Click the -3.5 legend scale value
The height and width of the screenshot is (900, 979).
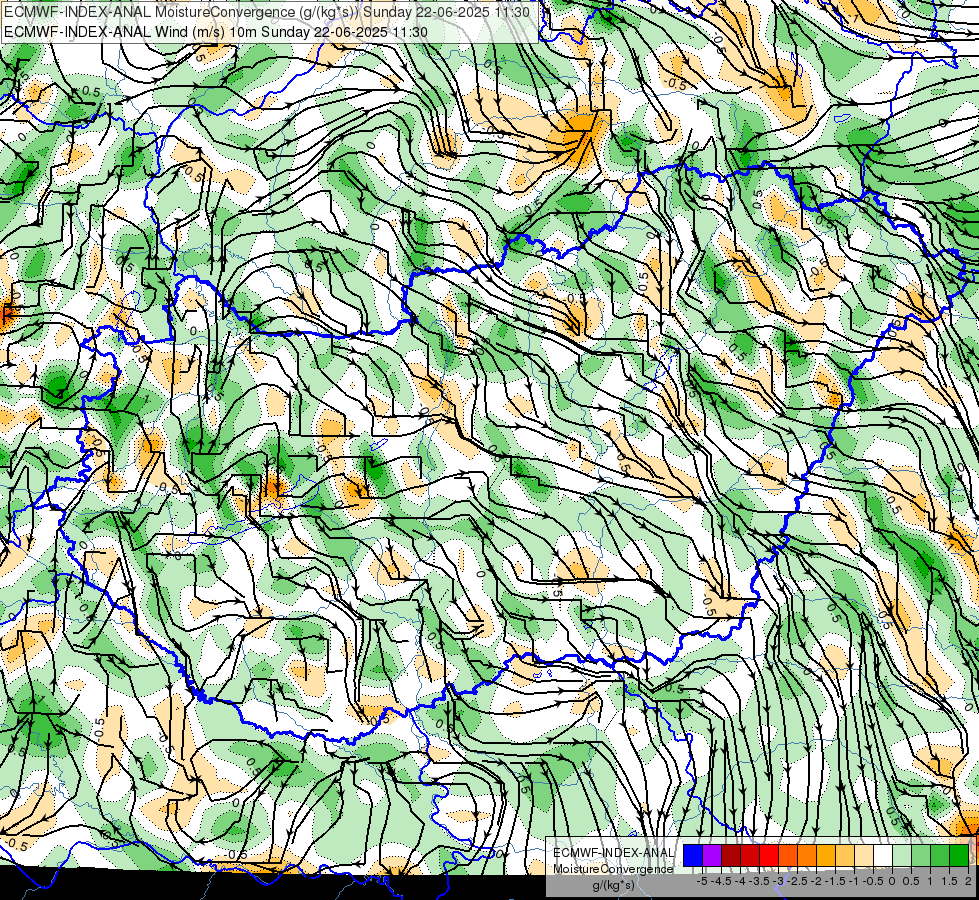click(759, 881)
